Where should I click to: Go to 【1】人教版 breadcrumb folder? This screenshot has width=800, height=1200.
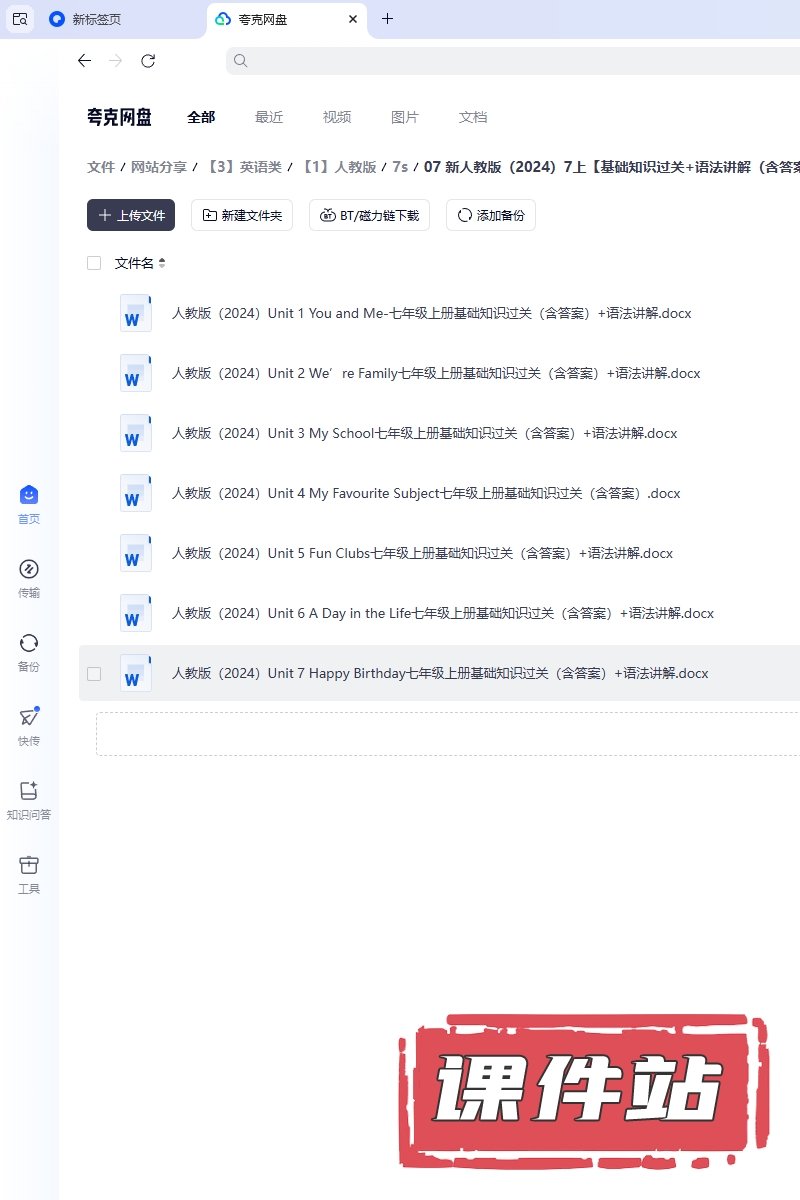338,167
